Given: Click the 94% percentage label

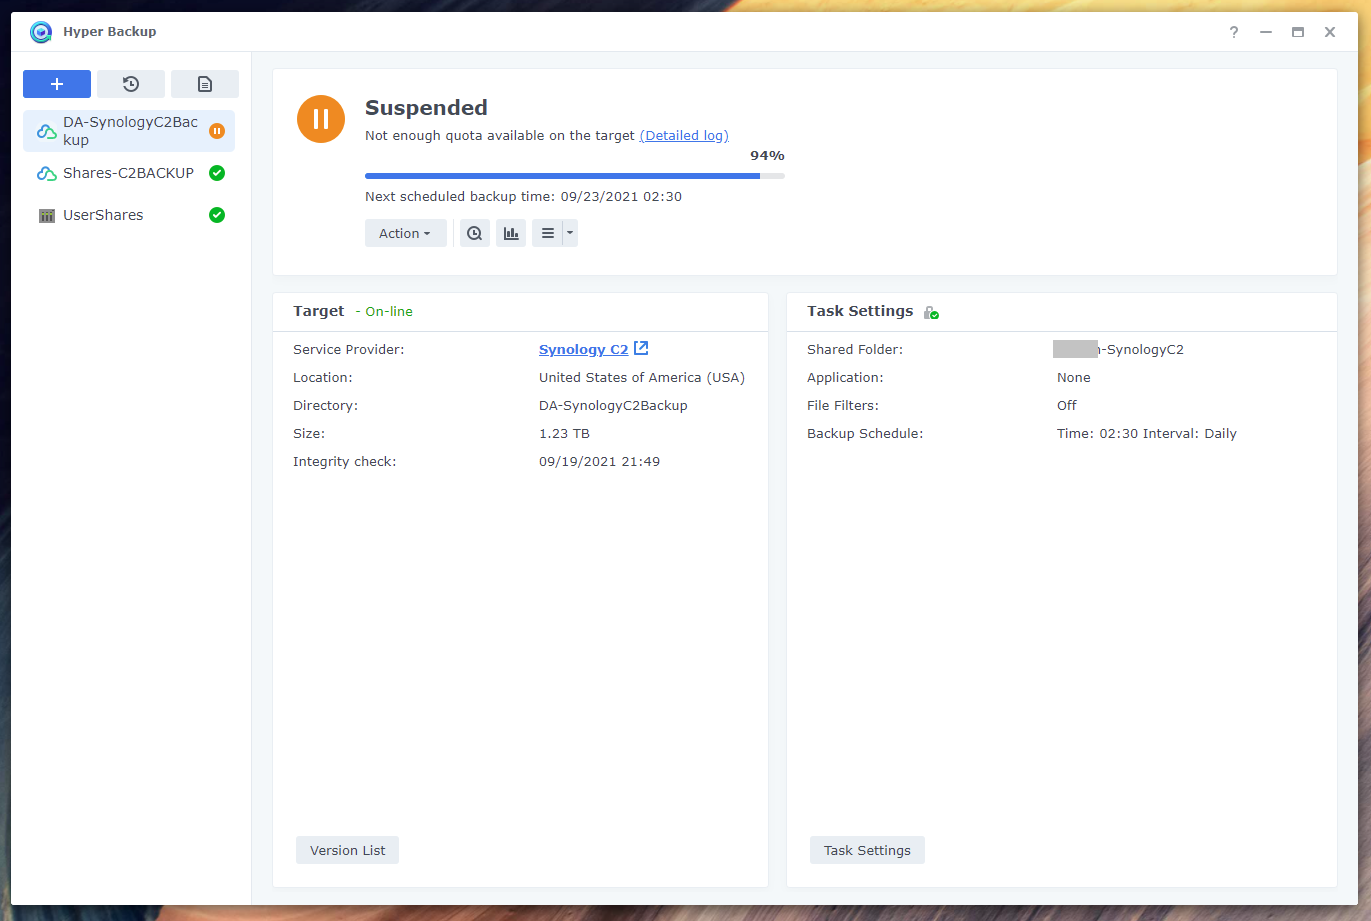Looking at the screenshot, I should [x=767, y=155].
